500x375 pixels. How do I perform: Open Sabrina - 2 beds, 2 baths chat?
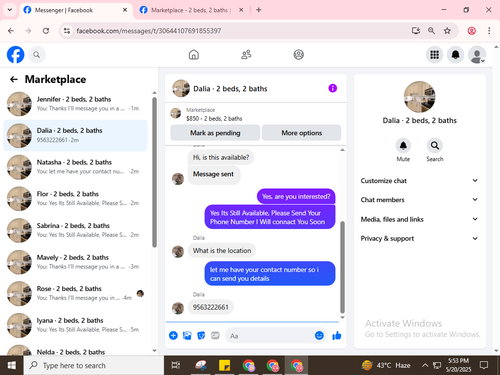point(75,230)
